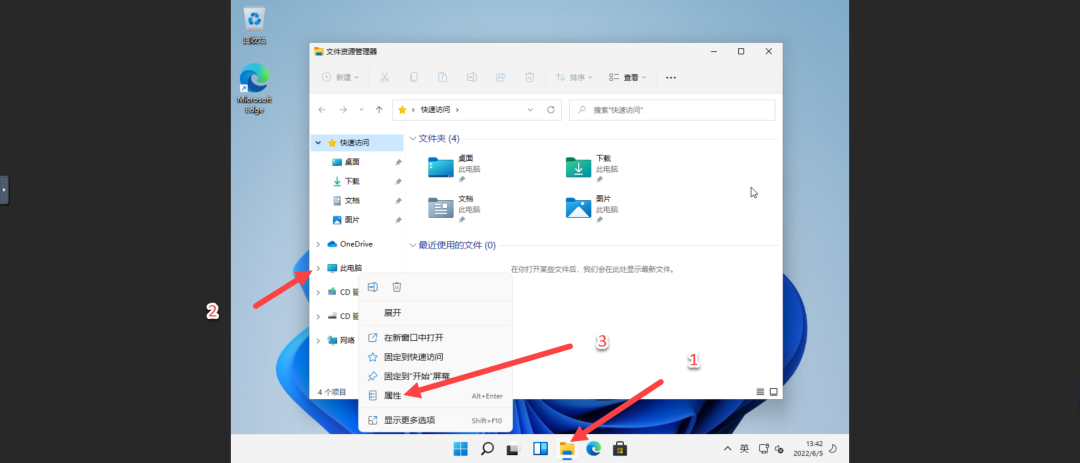Unpin 下载 using its sidebar pin icon
Image resolution: width=1080 pixels, height=463 pixels.
[398, 182]
